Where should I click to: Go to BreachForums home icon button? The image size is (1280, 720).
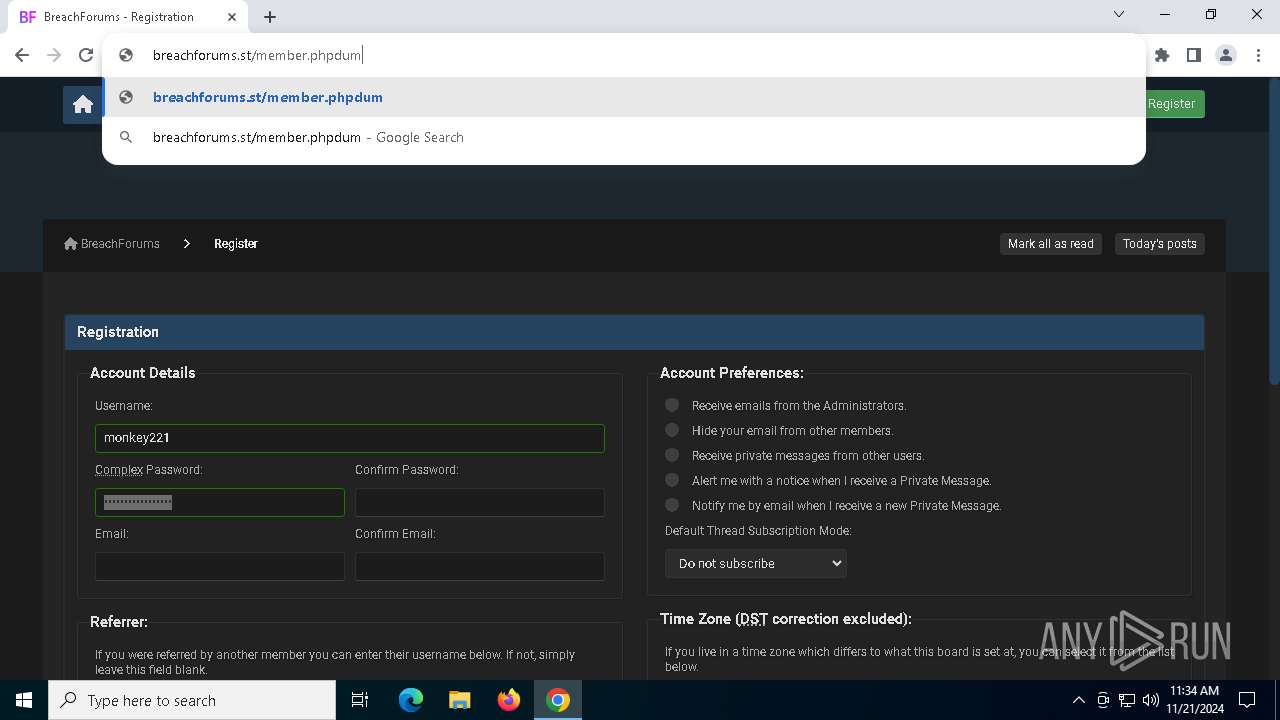[83, 104]
